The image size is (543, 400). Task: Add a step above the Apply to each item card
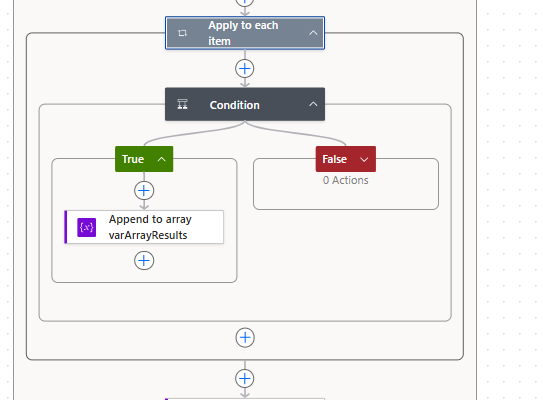[245, 2]
